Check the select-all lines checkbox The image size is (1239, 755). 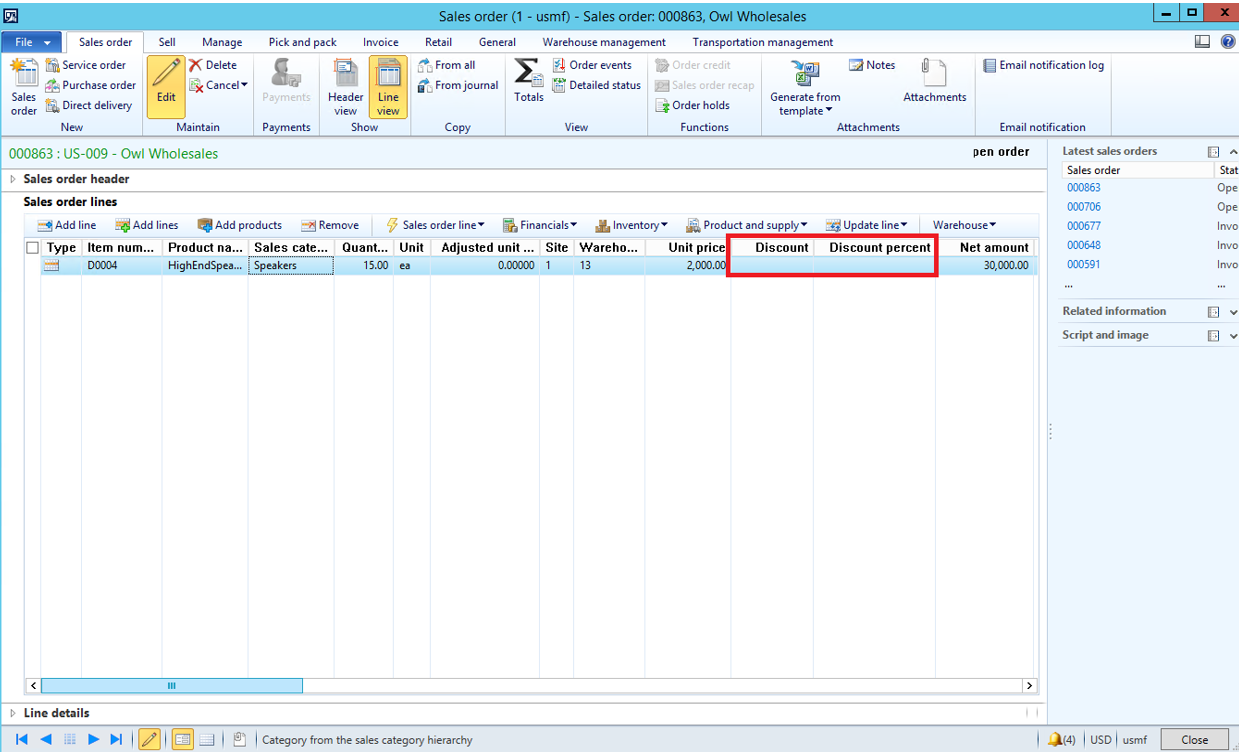(33, 248)
